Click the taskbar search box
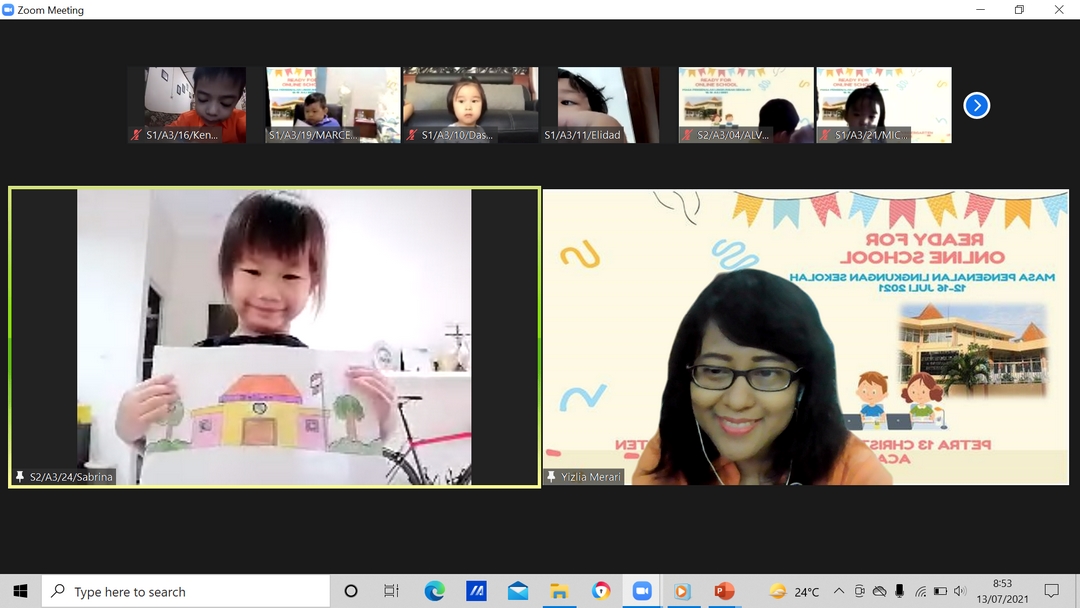 click(x=186, y=591)
